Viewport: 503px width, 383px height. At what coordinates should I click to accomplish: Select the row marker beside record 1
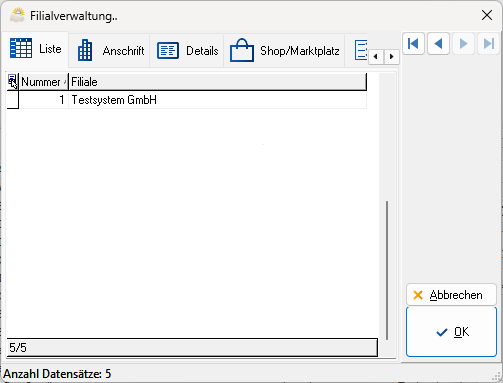(x=13, y=100)
